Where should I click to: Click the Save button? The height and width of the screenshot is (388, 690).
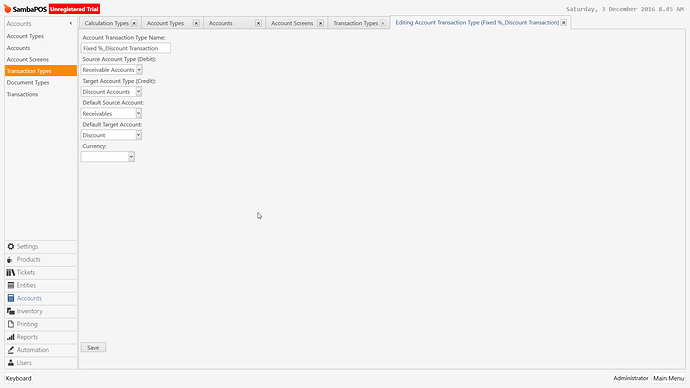93,348
